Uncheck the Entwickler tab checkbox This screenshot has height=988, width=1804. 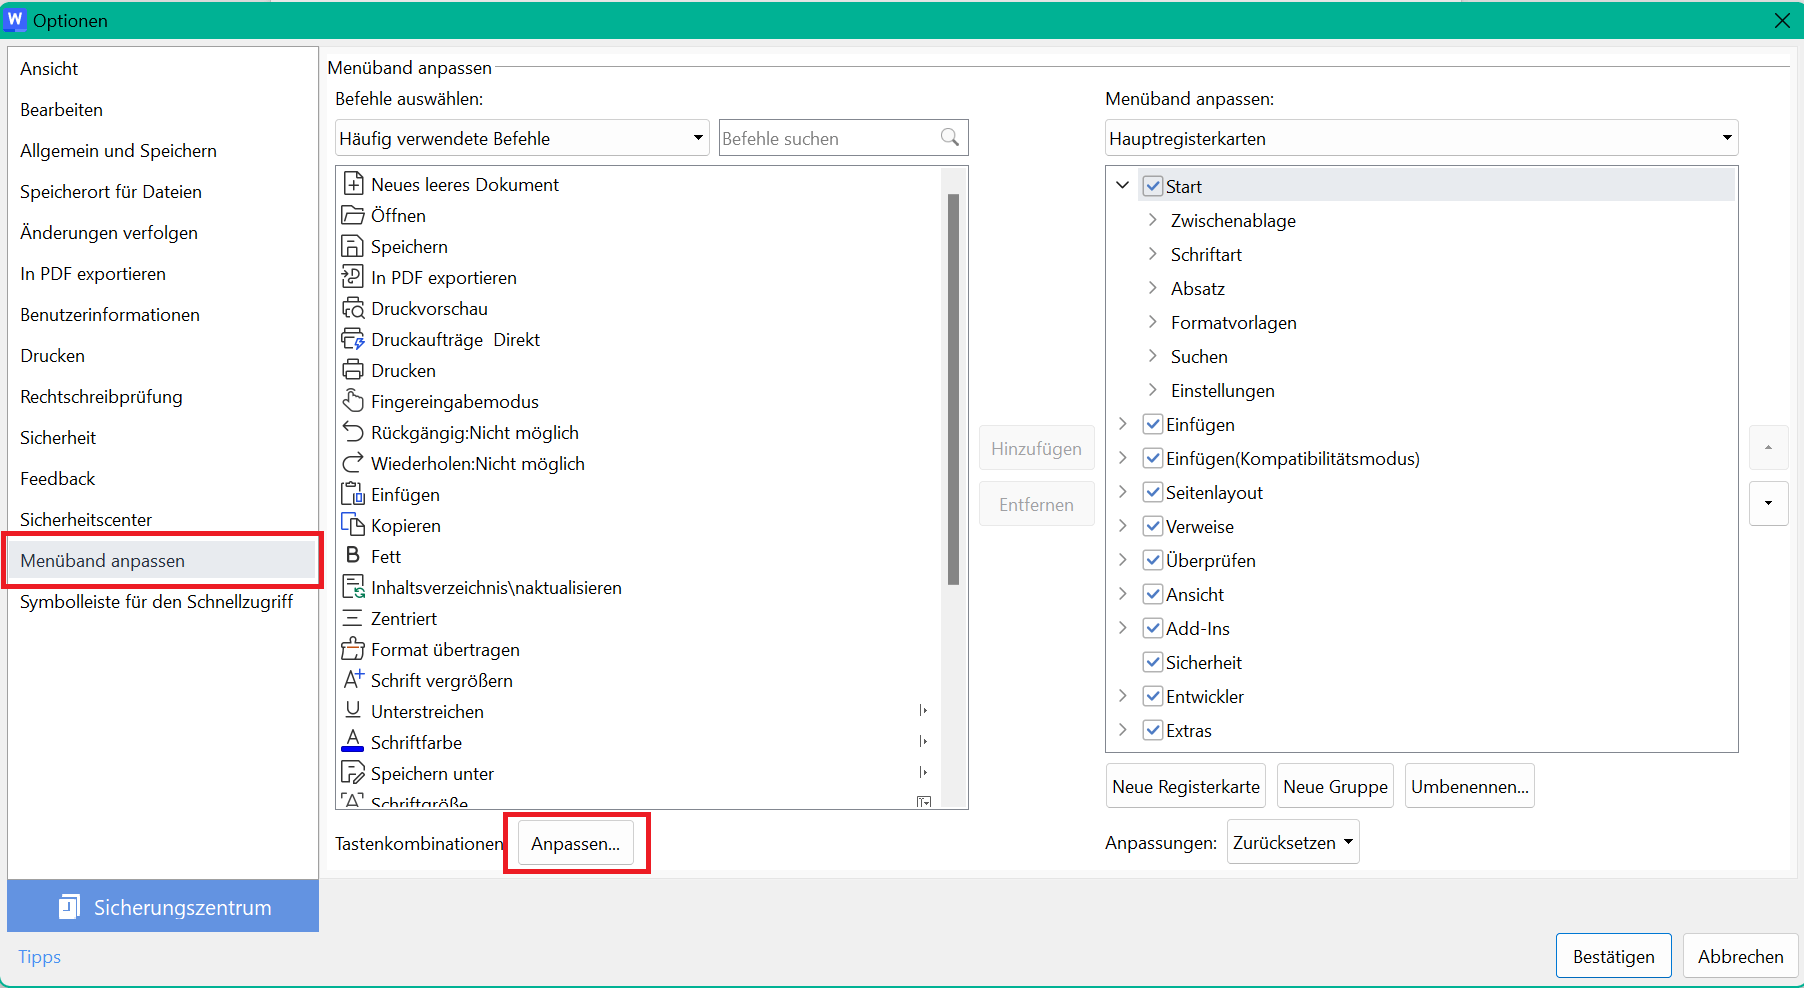[x=1153, y=697]
